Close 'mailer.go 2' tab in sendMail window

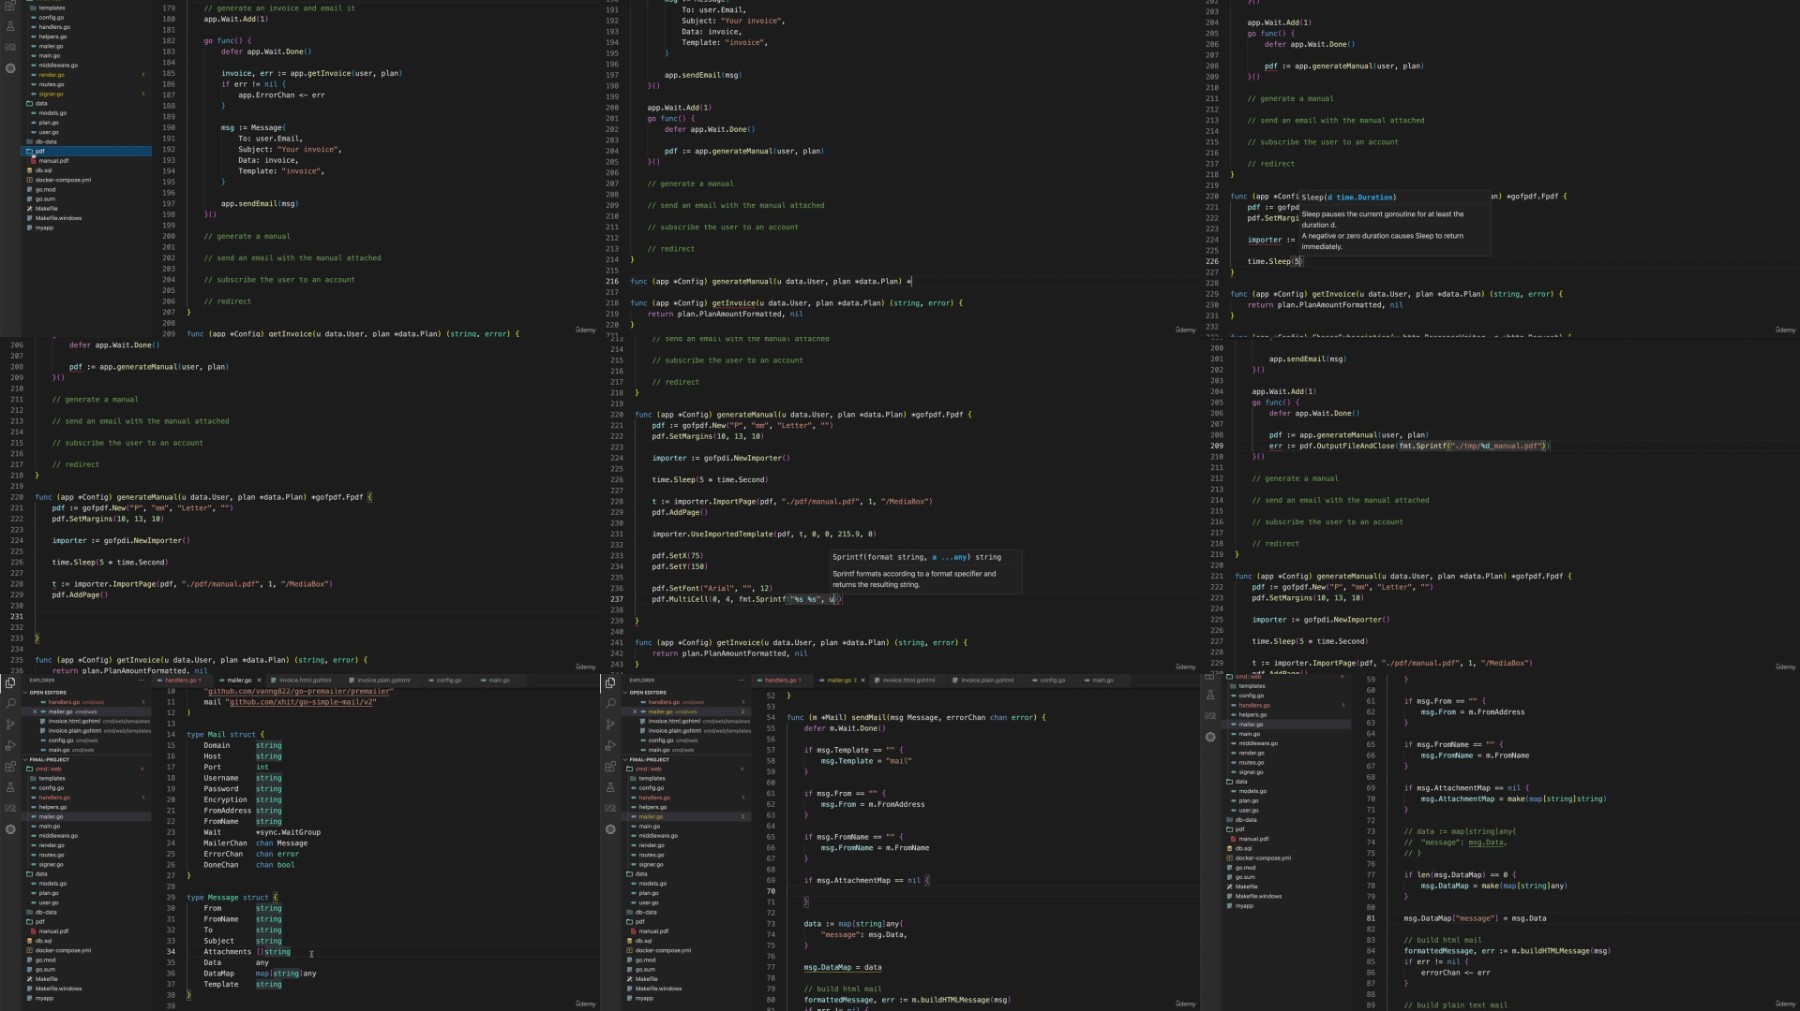(x=863, y=680)
